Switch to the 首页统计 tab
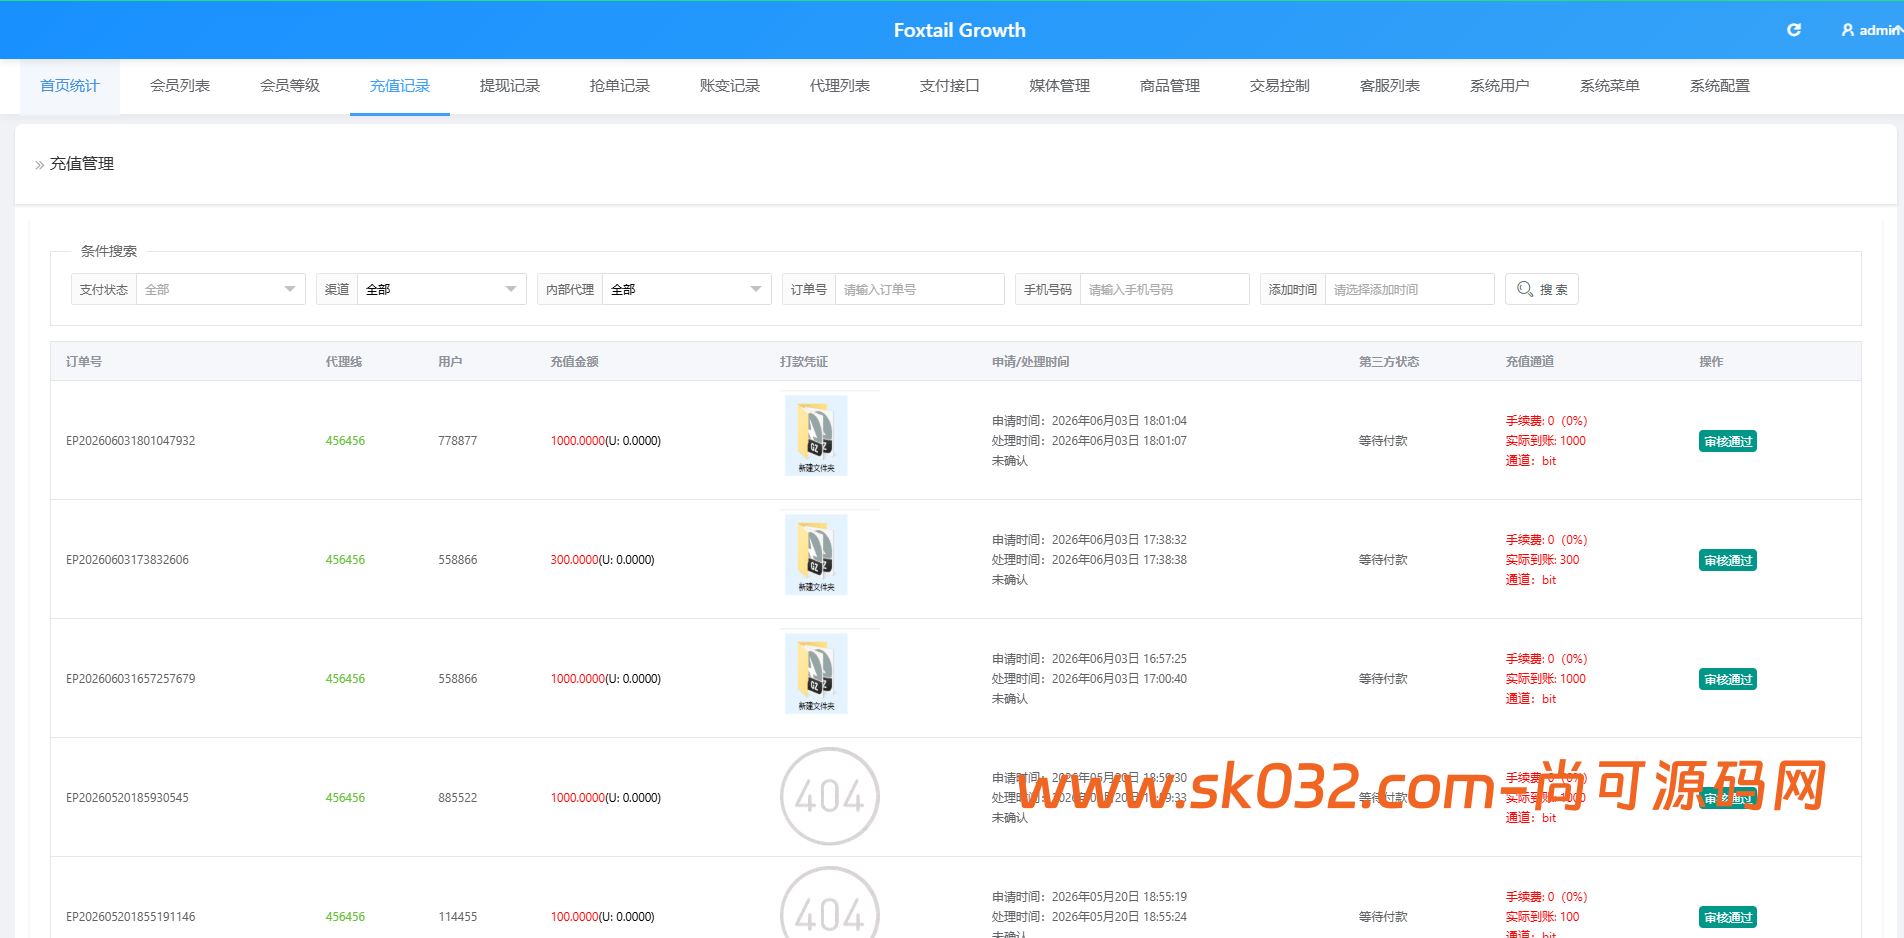This screenshot has height=938, width=1904. [x=70, y=86]
